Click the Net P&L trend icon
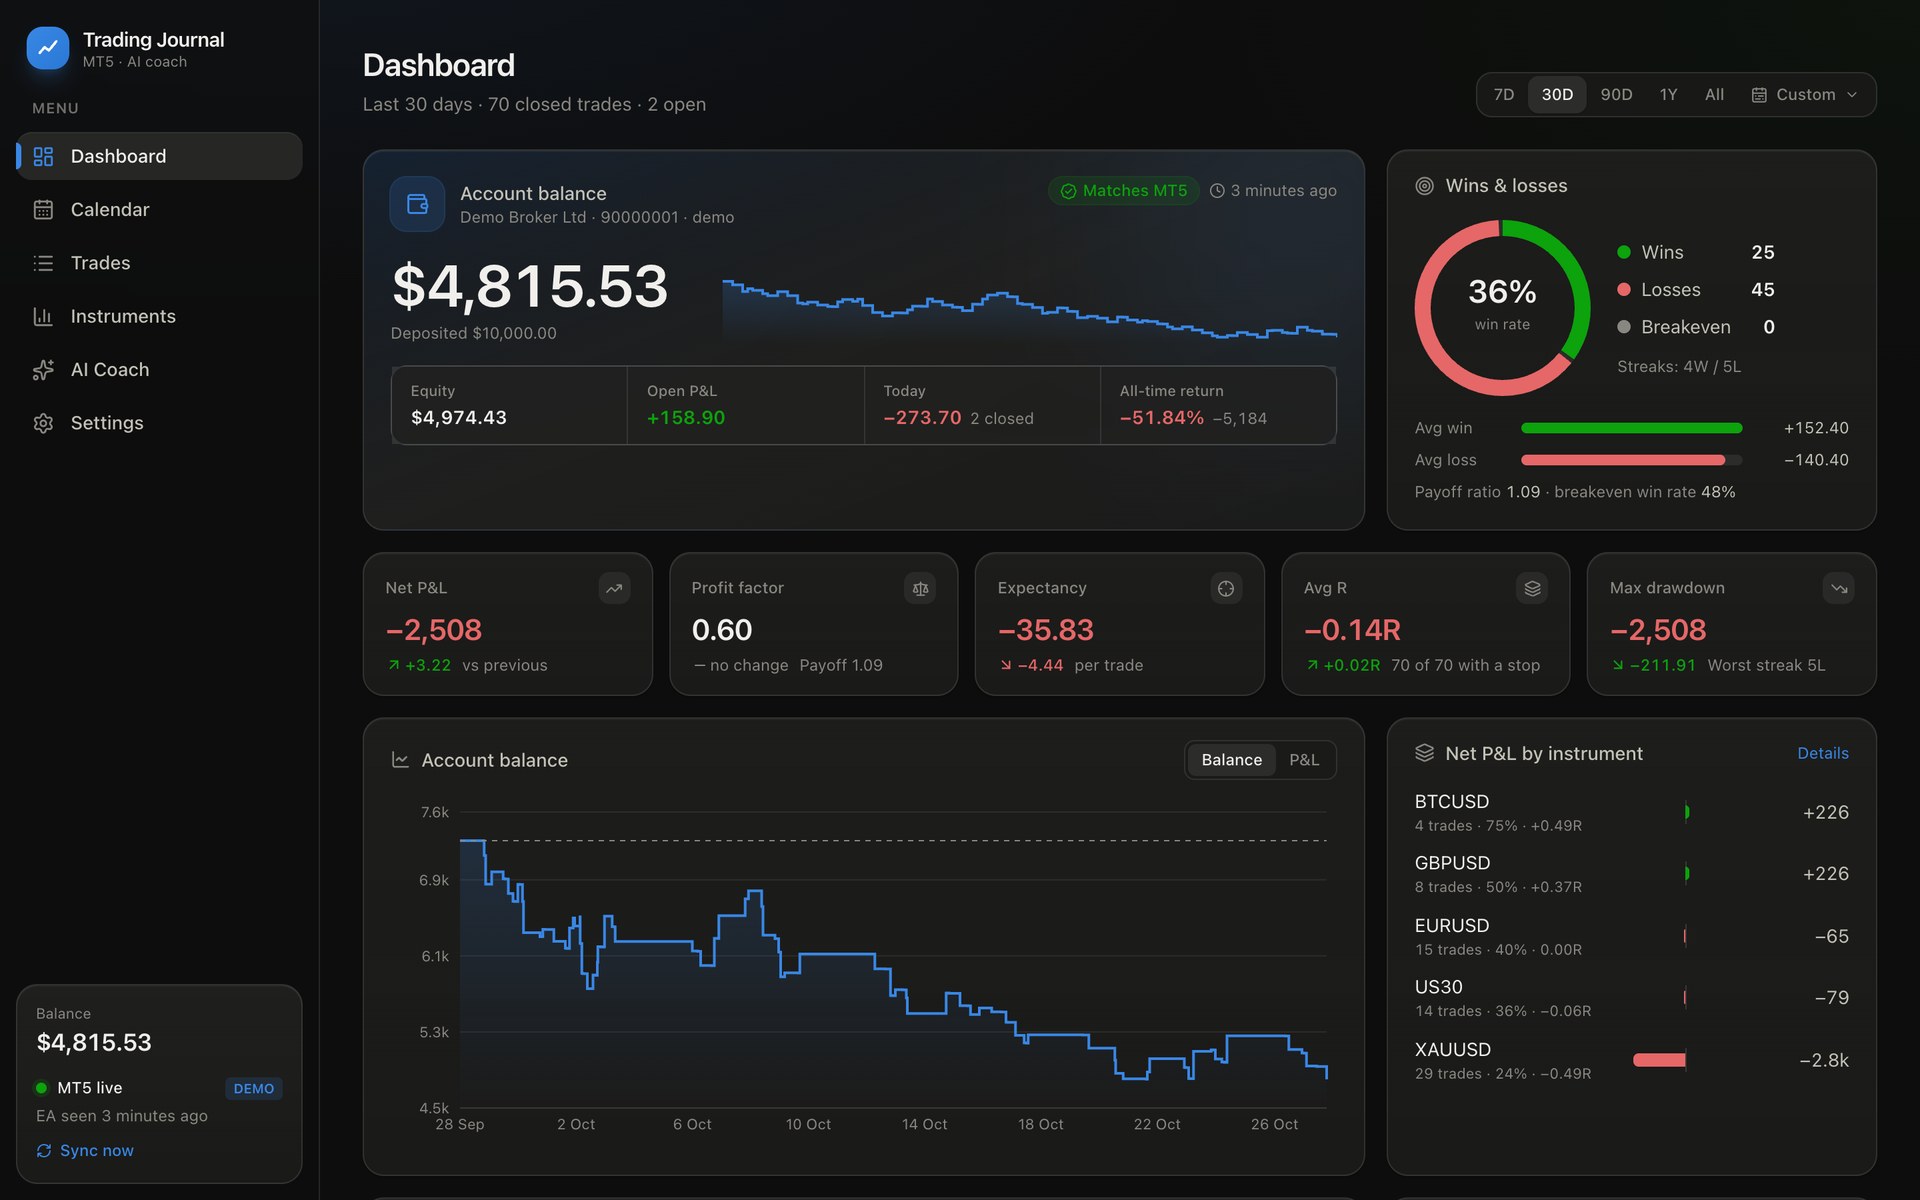The height and width of the screenshot is (1200, 1920). pyautogui.click(x=614, y=588)
